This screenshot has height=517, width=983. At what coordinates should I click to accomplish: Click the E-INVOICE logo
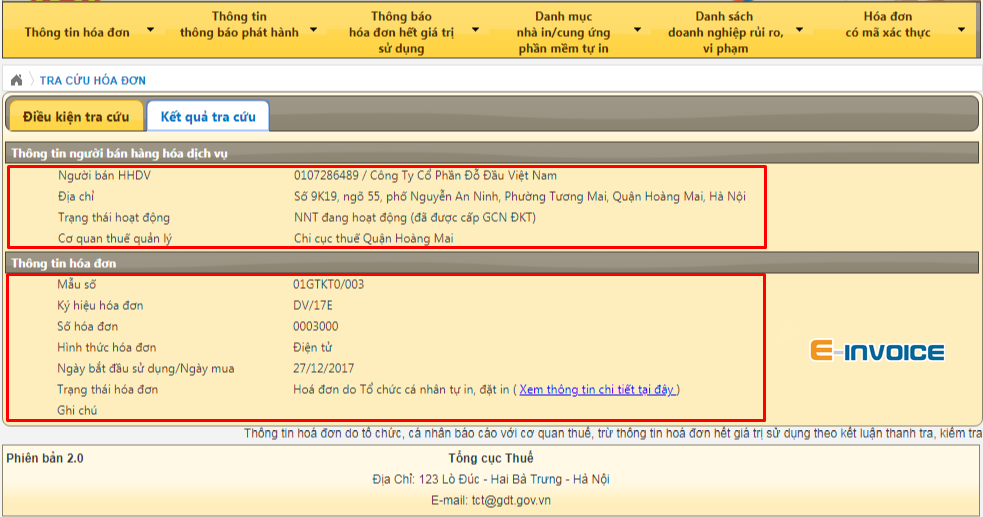[x=876, y=351]
